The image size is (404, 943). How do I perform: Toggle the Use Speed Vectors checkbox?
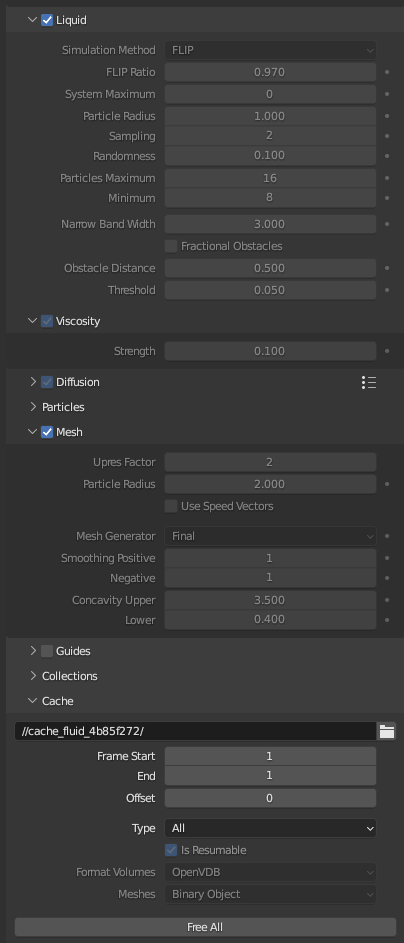[x=171, y=506]
